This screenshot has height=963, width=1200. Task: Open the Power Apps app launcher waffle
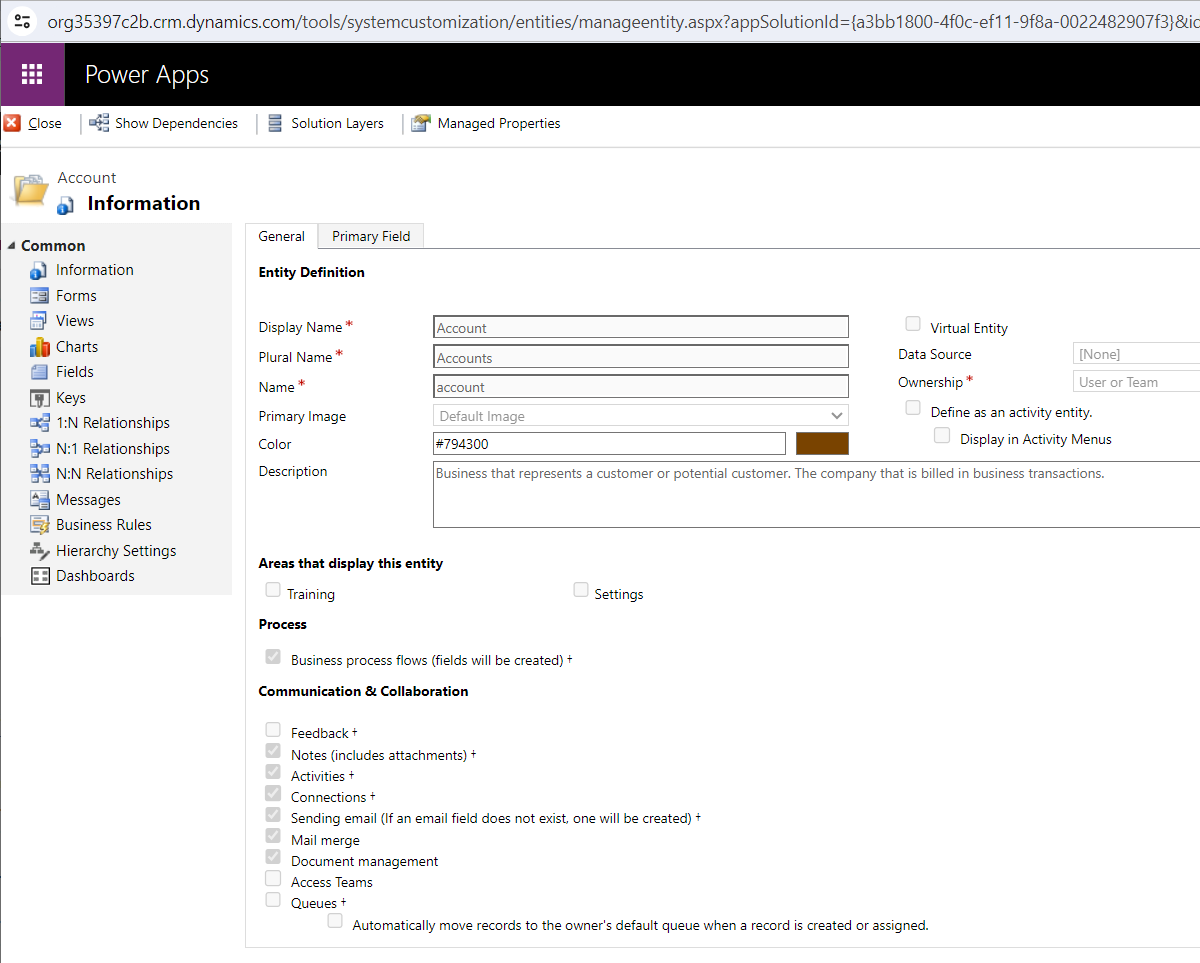pyautogui.click(x=32, y=74)
